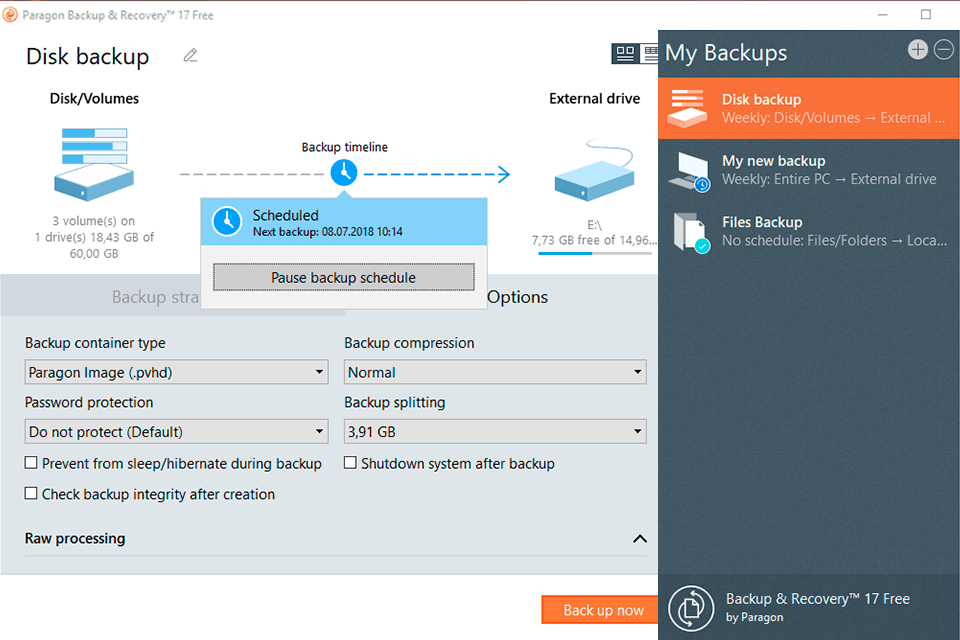Switch to the tile view icon
The height and width of the screenshot is (640, 960).
pos(625,54)
